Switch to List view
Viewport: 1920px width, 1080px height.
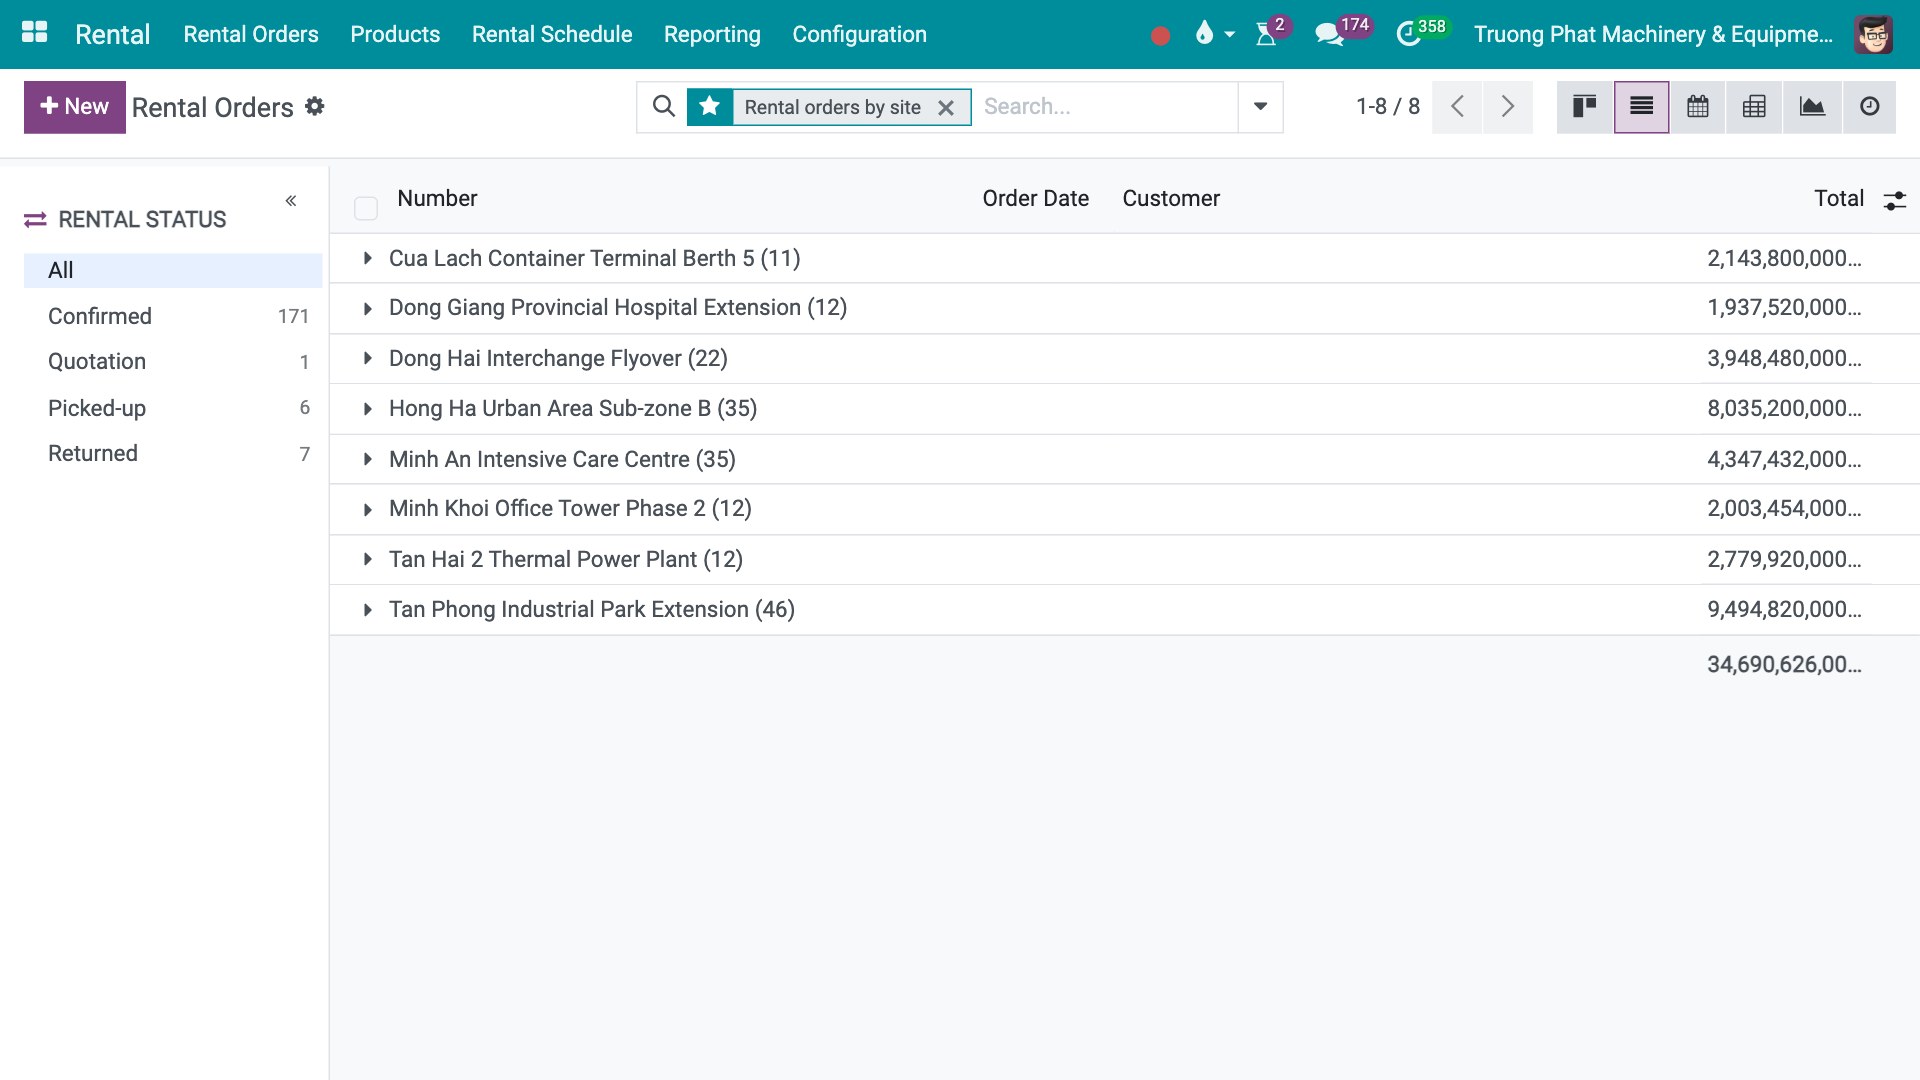pos(1641,107)
